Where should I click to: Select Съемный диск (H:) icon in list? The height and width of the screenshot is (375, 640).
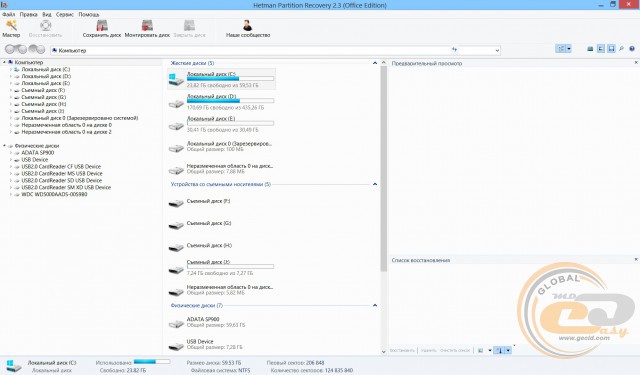coord(176,247)
